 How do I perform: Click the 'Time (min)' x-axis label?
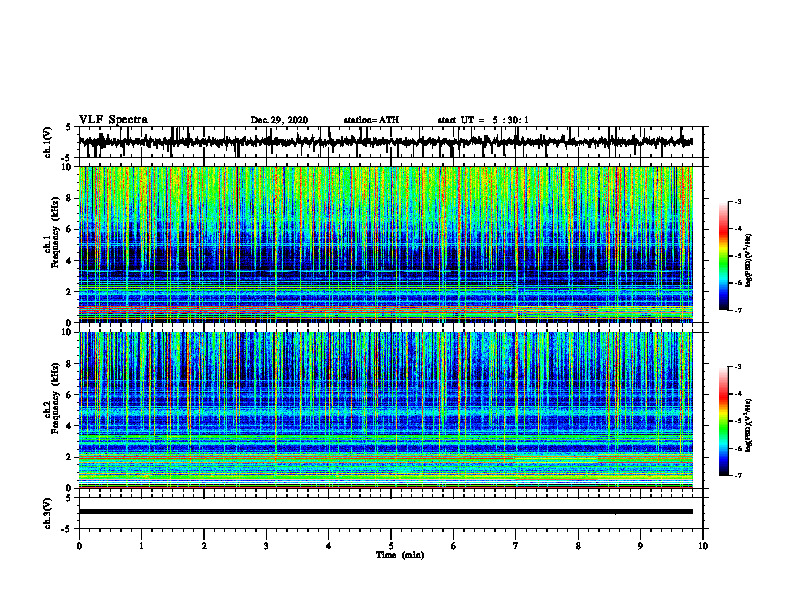400,555
